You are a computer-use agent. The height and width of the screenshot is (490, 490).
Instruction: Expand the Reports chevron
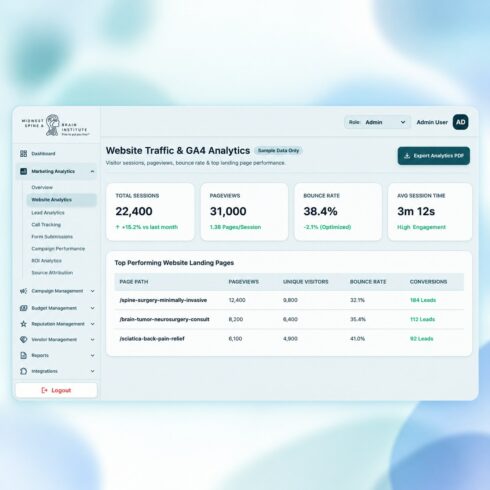92,355
